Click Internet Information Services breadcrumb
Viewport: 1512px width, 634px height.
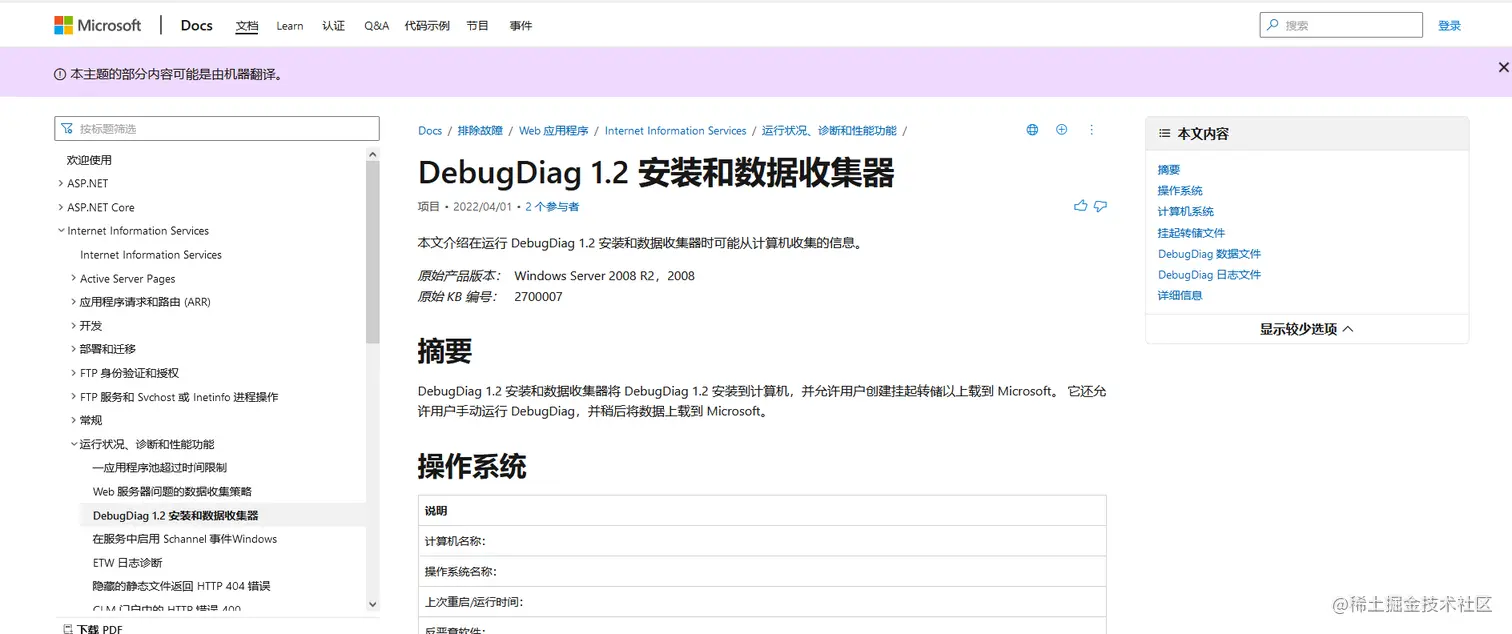coord(676,131)
